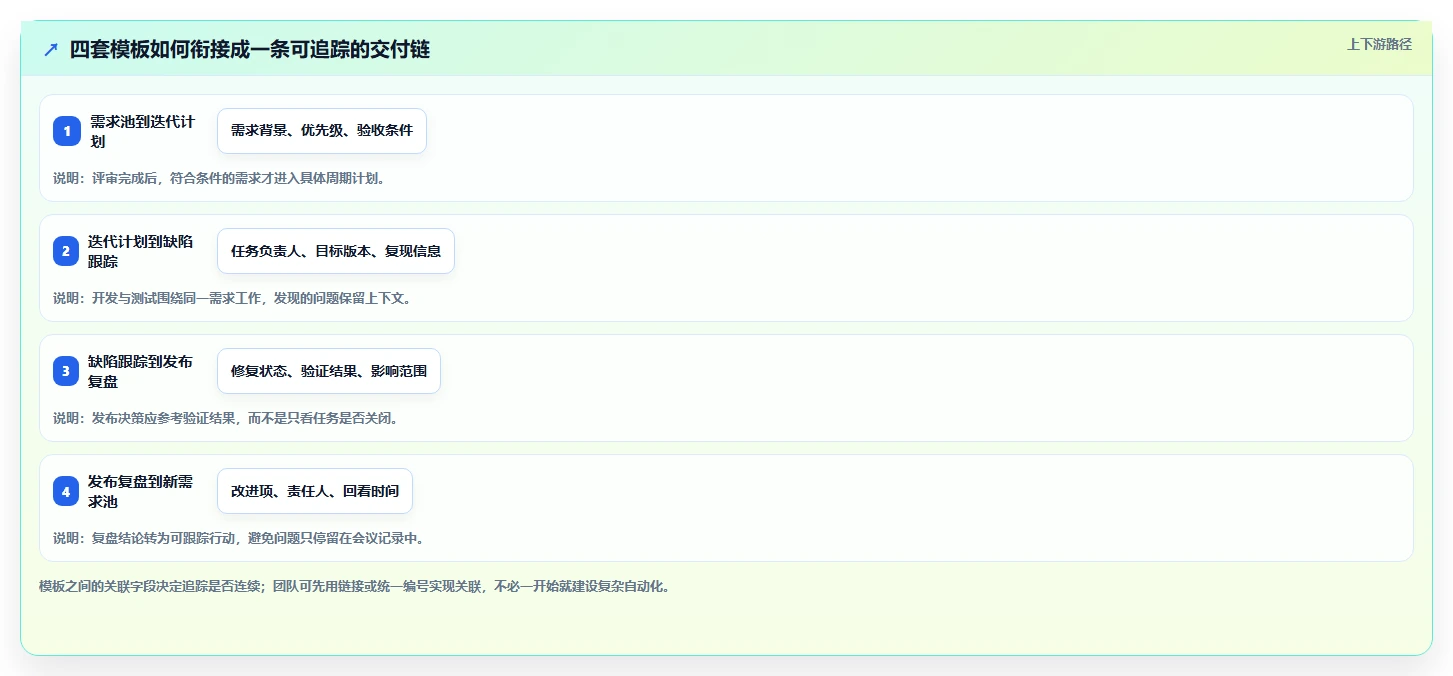Click the title 四套模板如何衔接成一条可追踪的交付链
The height and width of the screenshot is (676, 1453).
click(x=249, y=49)
